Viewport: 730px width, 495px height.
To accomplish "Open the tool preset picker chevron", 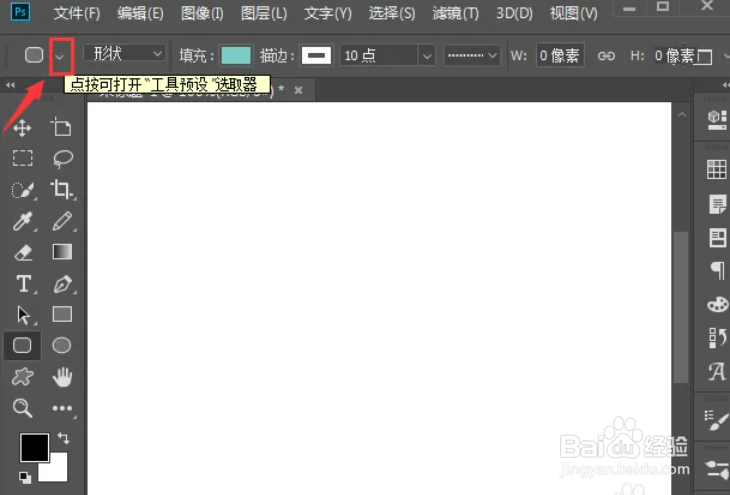I will (x=60, y=57).
